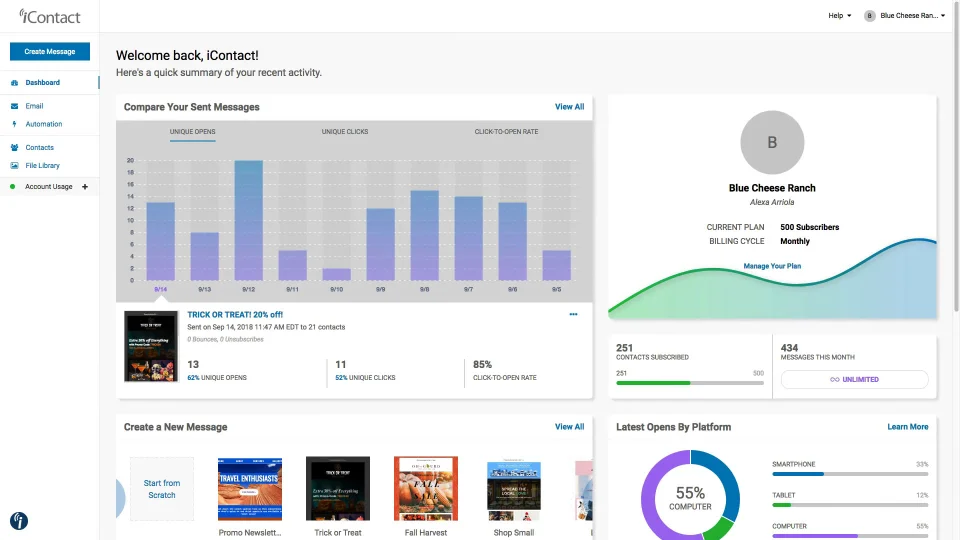Open Email in the sidebar
Image resolution: width=960 pixels, height=540 pixels.
[34, 106]
